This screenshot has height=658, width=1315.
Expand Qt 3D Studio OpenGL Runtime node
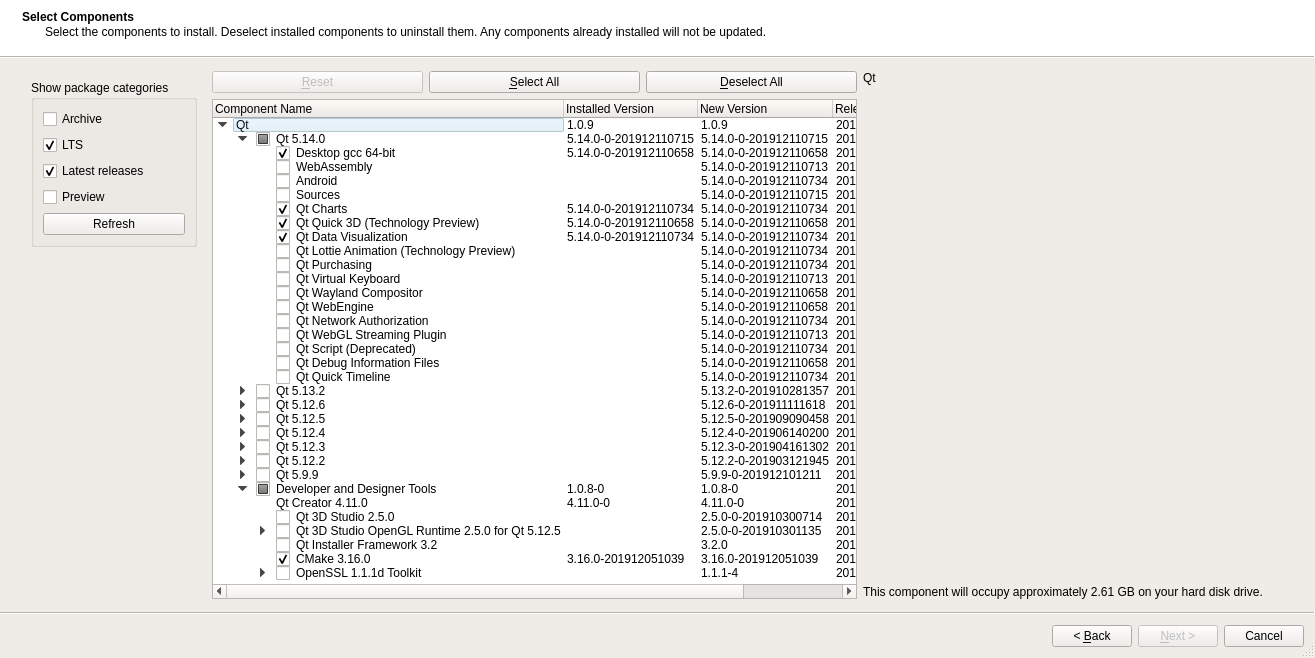click(262, 531)
